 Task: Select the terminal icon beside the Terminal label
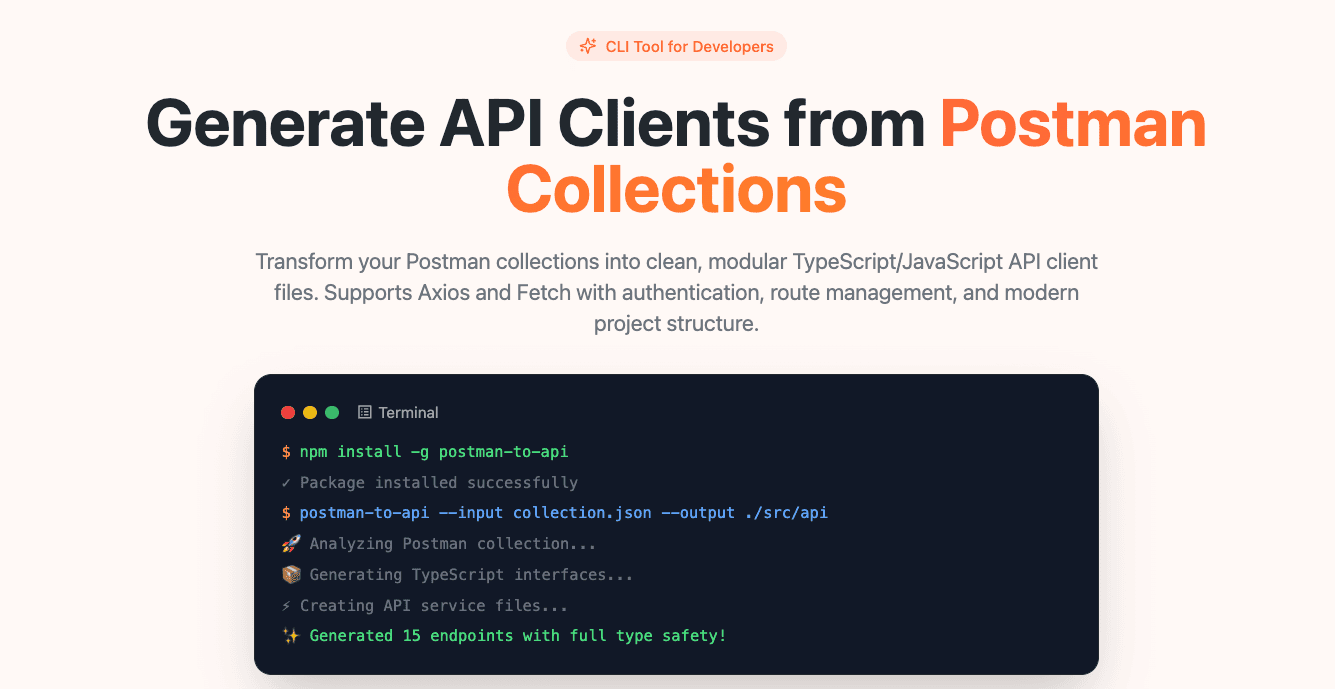[364, 412]
